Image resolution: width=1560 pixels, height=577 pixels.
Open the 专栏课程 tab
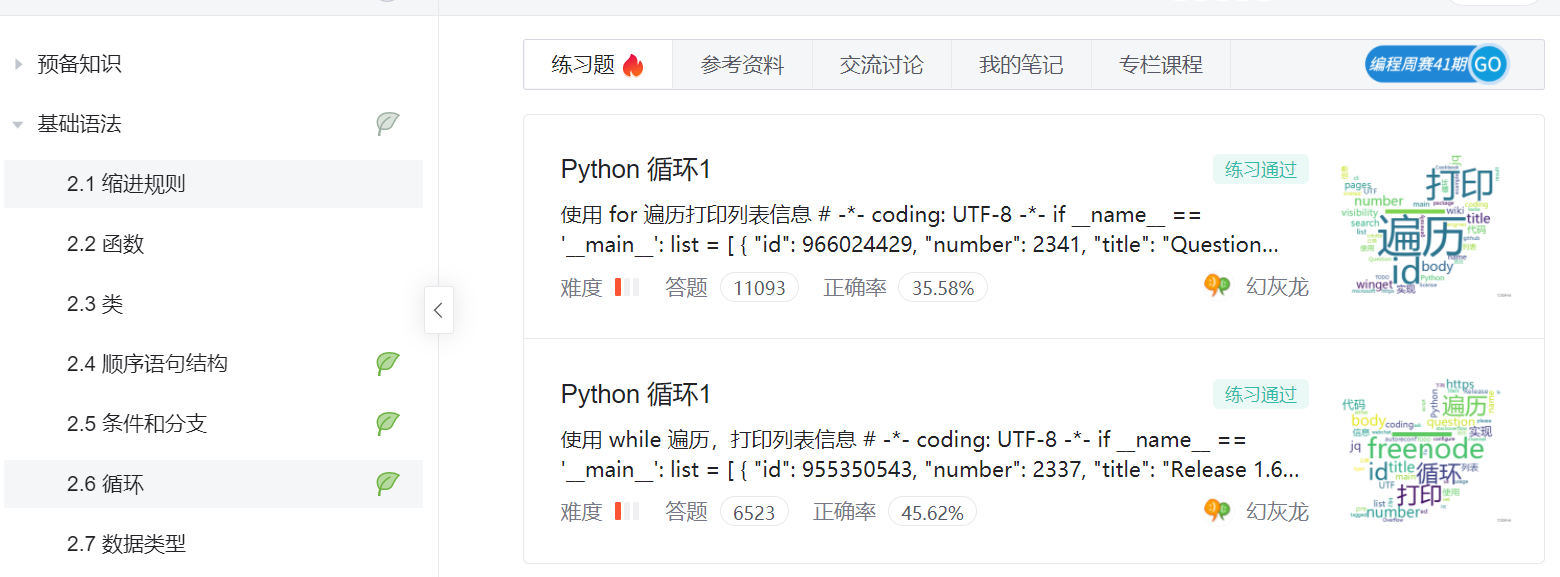1161,65
